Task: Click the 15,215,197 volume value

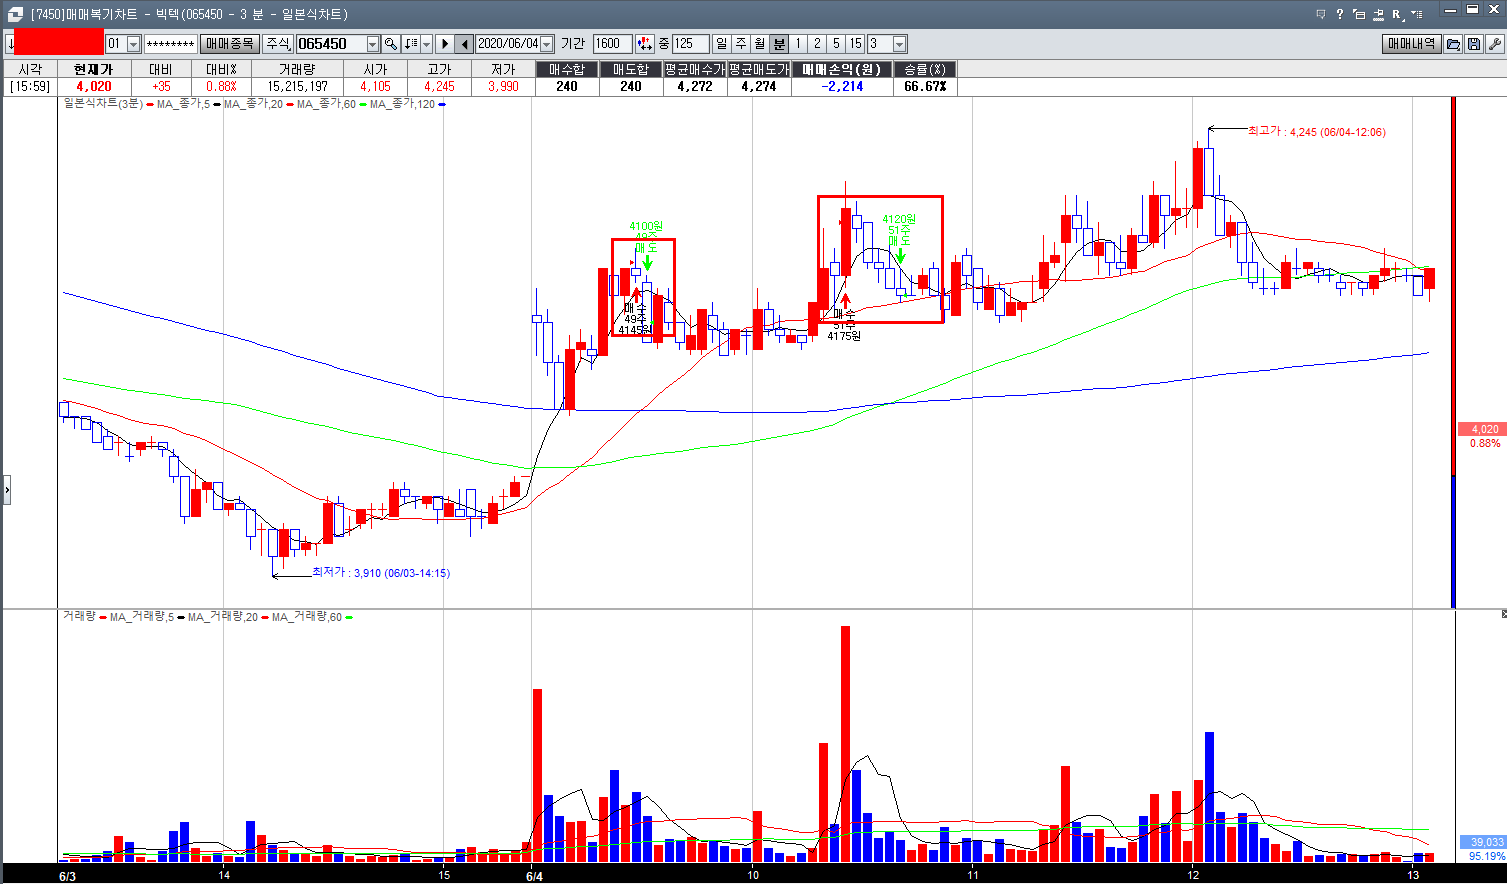Action: (297, 86)
